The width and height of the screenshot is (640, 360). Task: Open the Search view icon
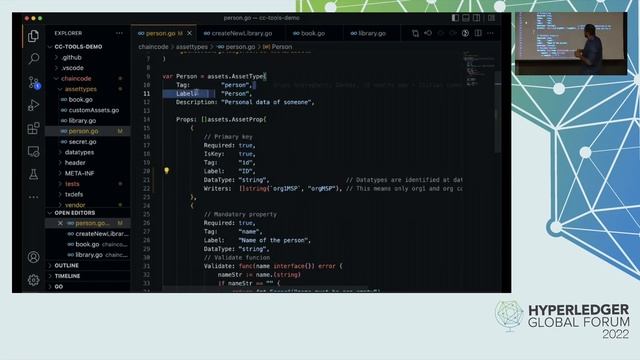click(x=33, y=59)
